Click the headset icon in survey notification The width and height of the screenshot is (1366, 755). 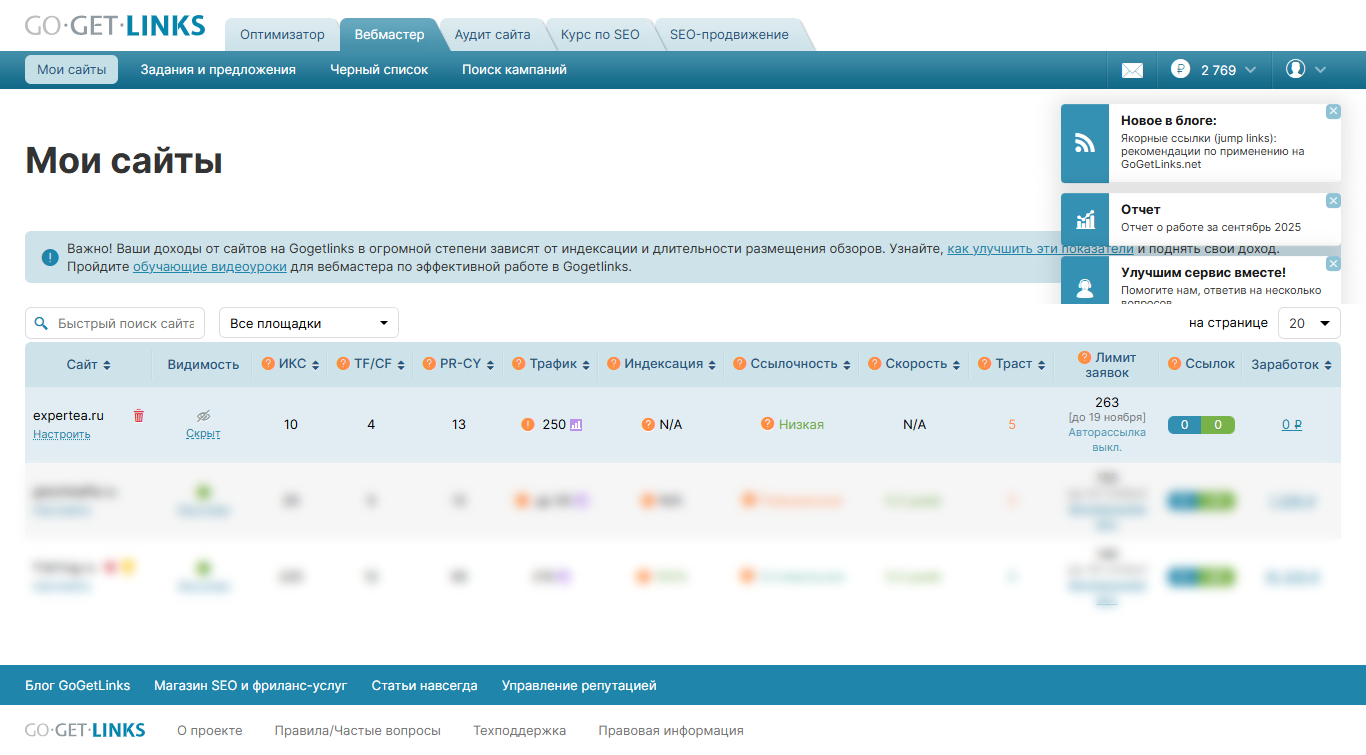(x=1085, y=288)
